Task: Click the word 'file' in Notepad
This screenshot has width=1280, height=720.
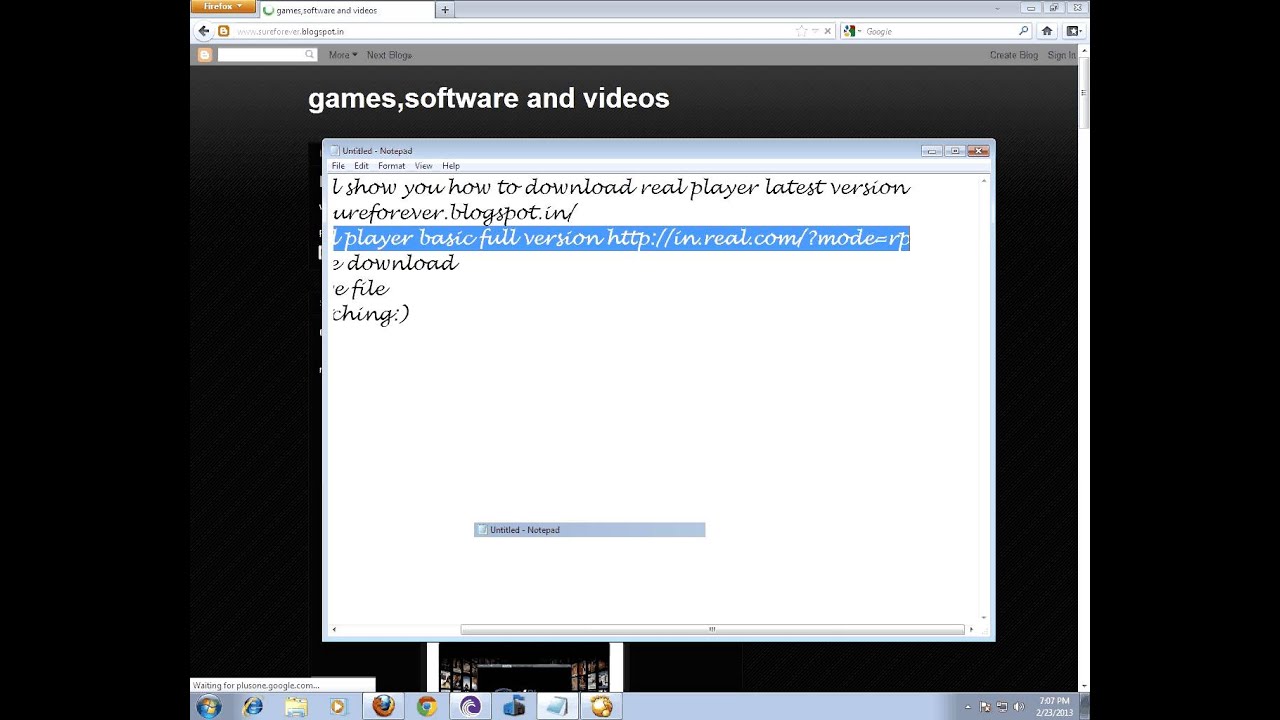Action: (x=370, y=289)
